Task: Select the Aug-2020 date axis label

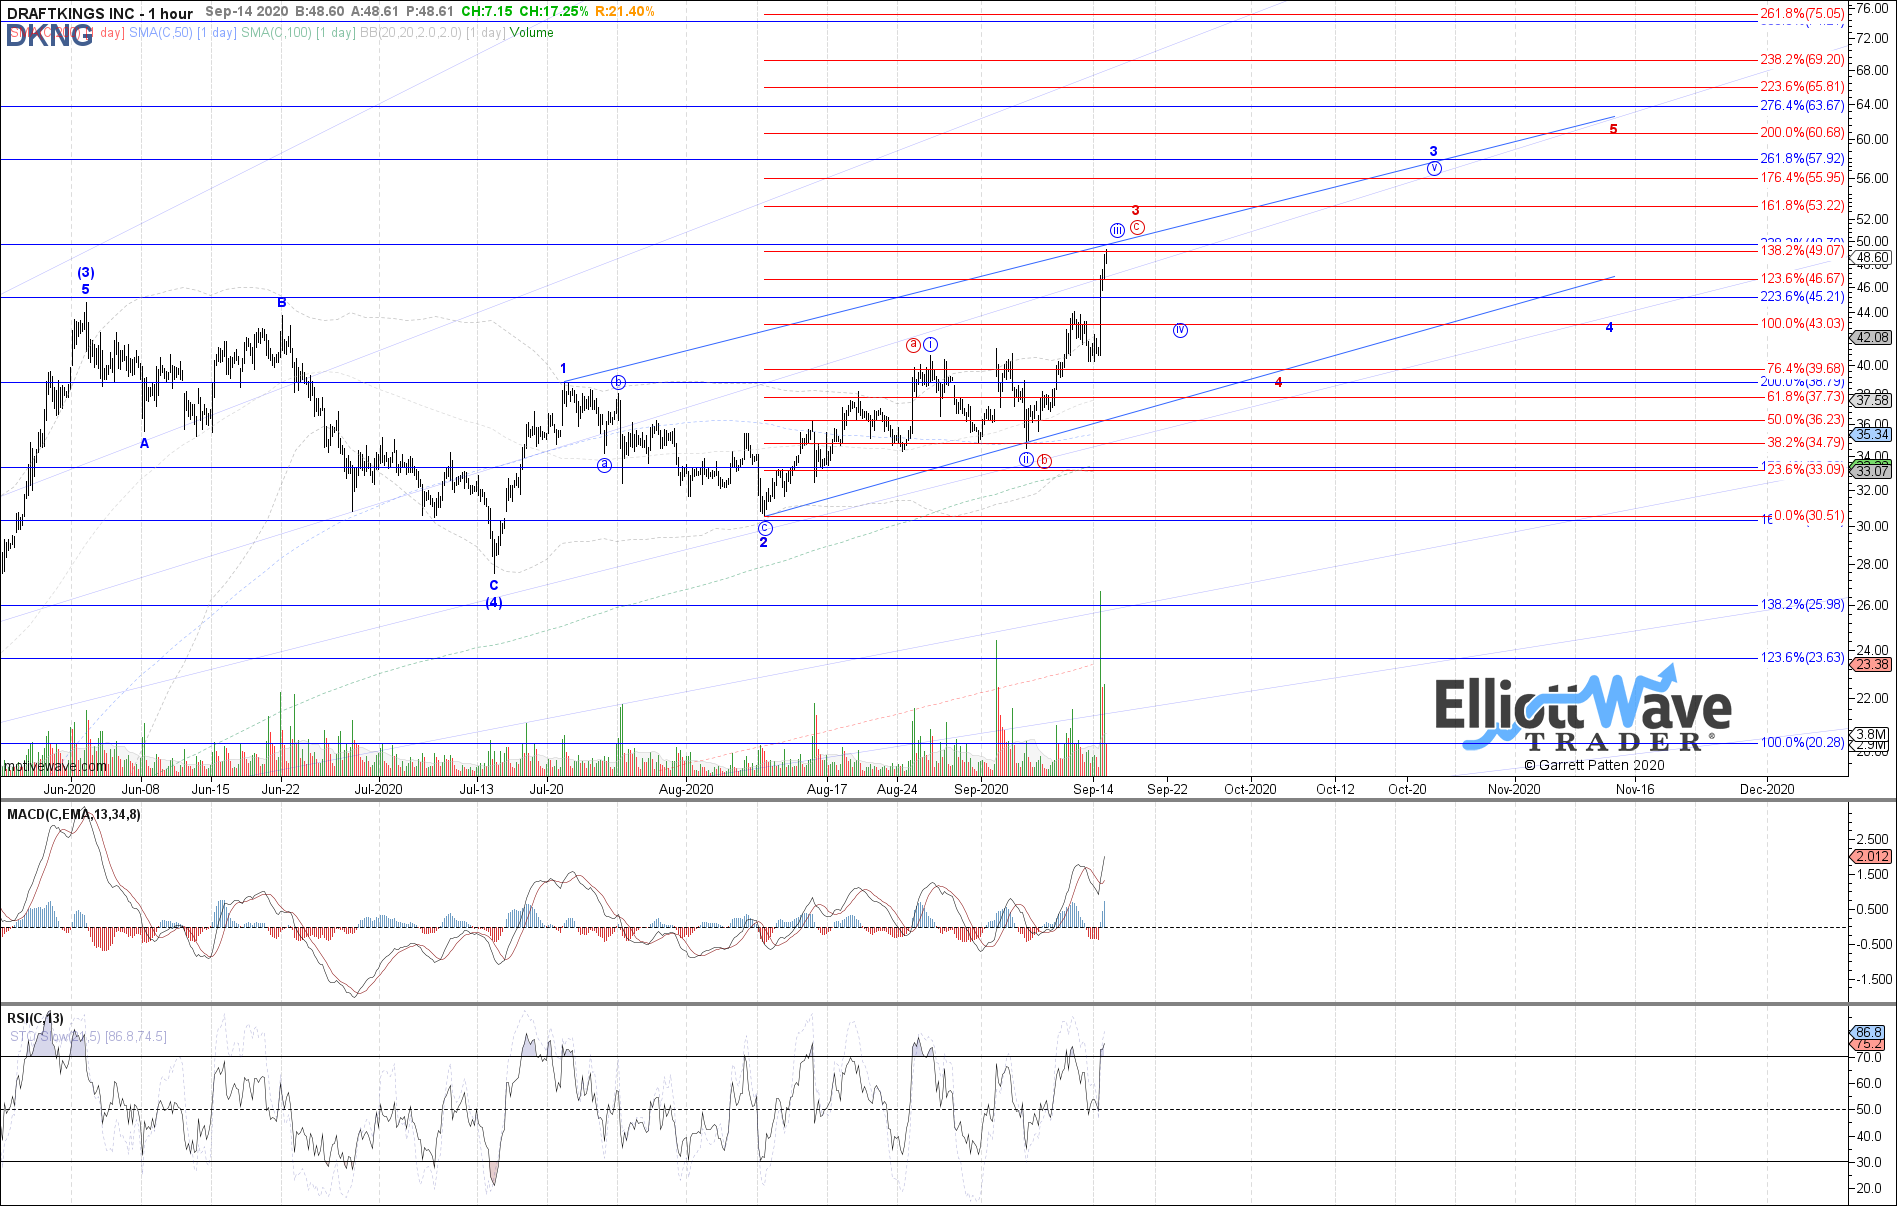Action: [686, 790]
